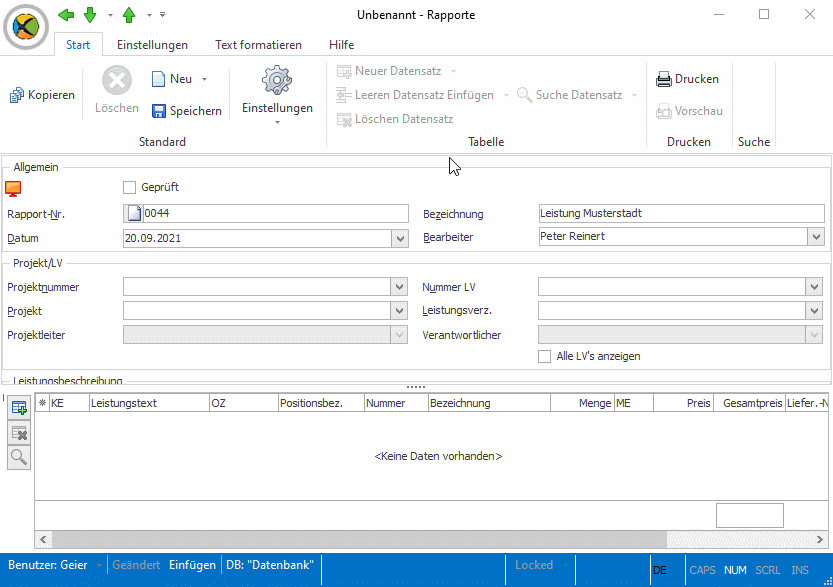Viewport: 833px width, 587px height.
Task: Open the Hilfe tab
Action: pyautogui.click(x=342, y=45)
